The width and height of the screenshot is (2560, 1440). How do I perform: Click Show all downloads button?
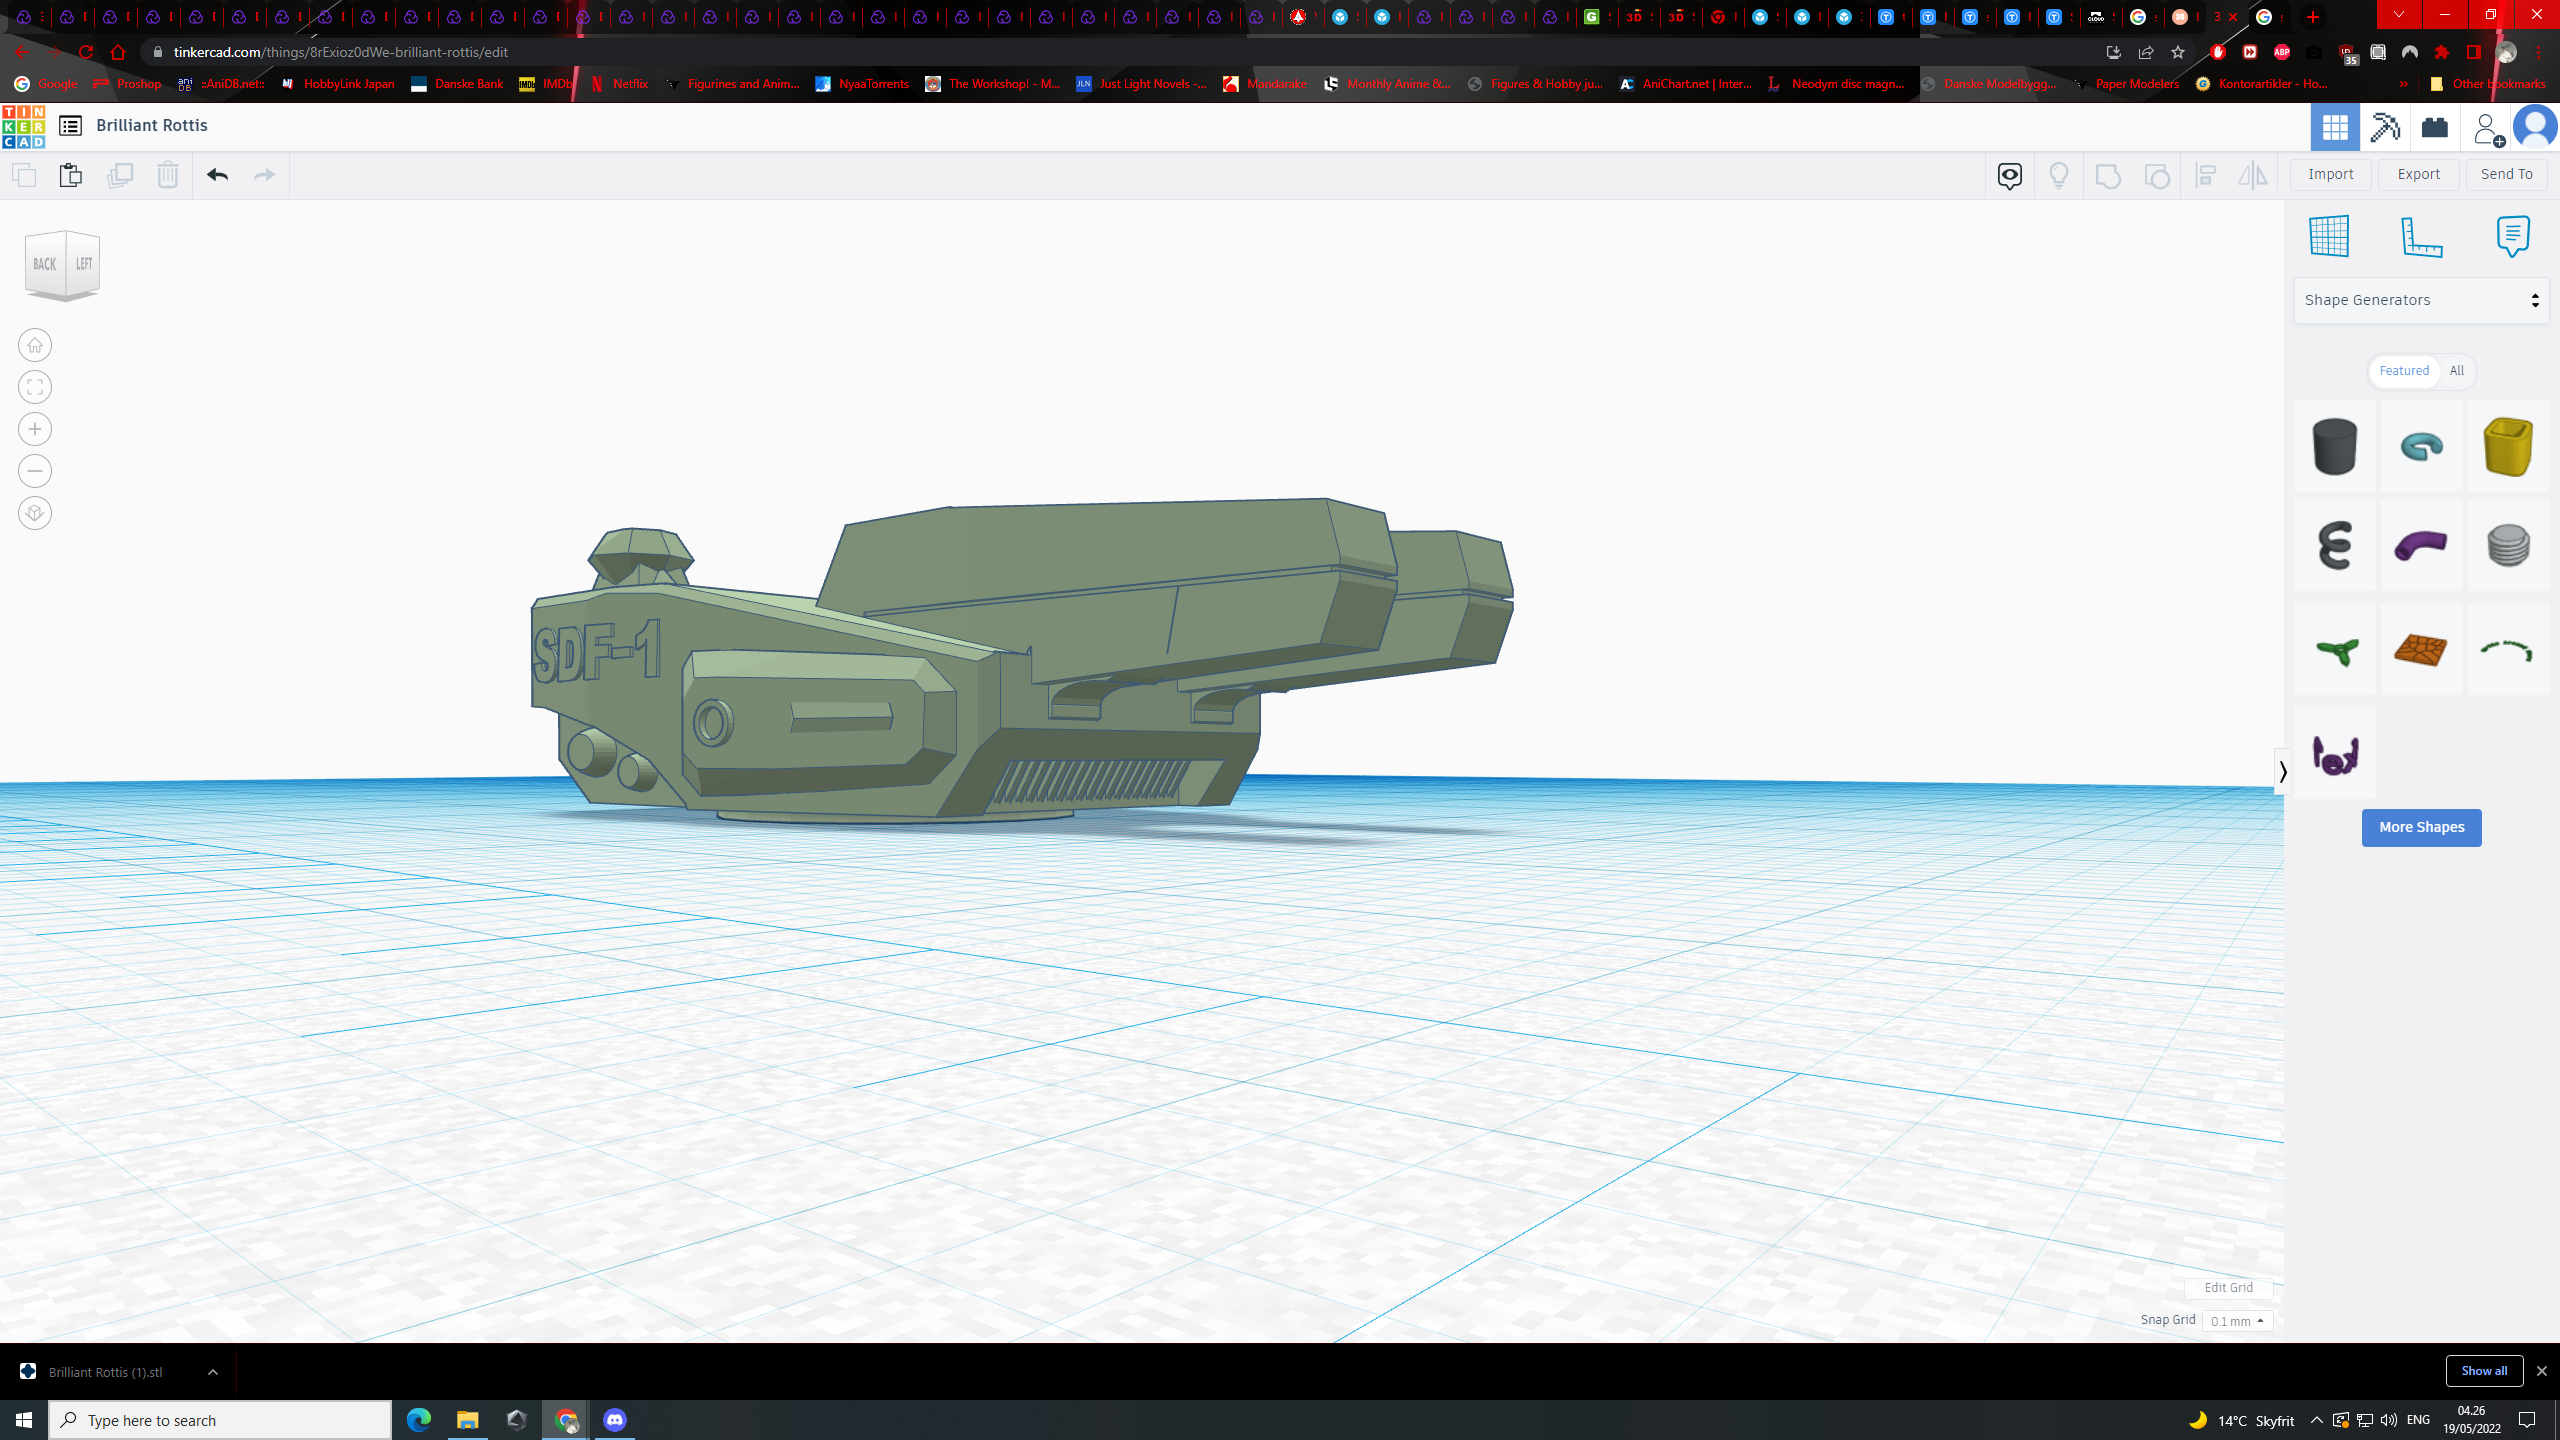pos(2484,1371)
